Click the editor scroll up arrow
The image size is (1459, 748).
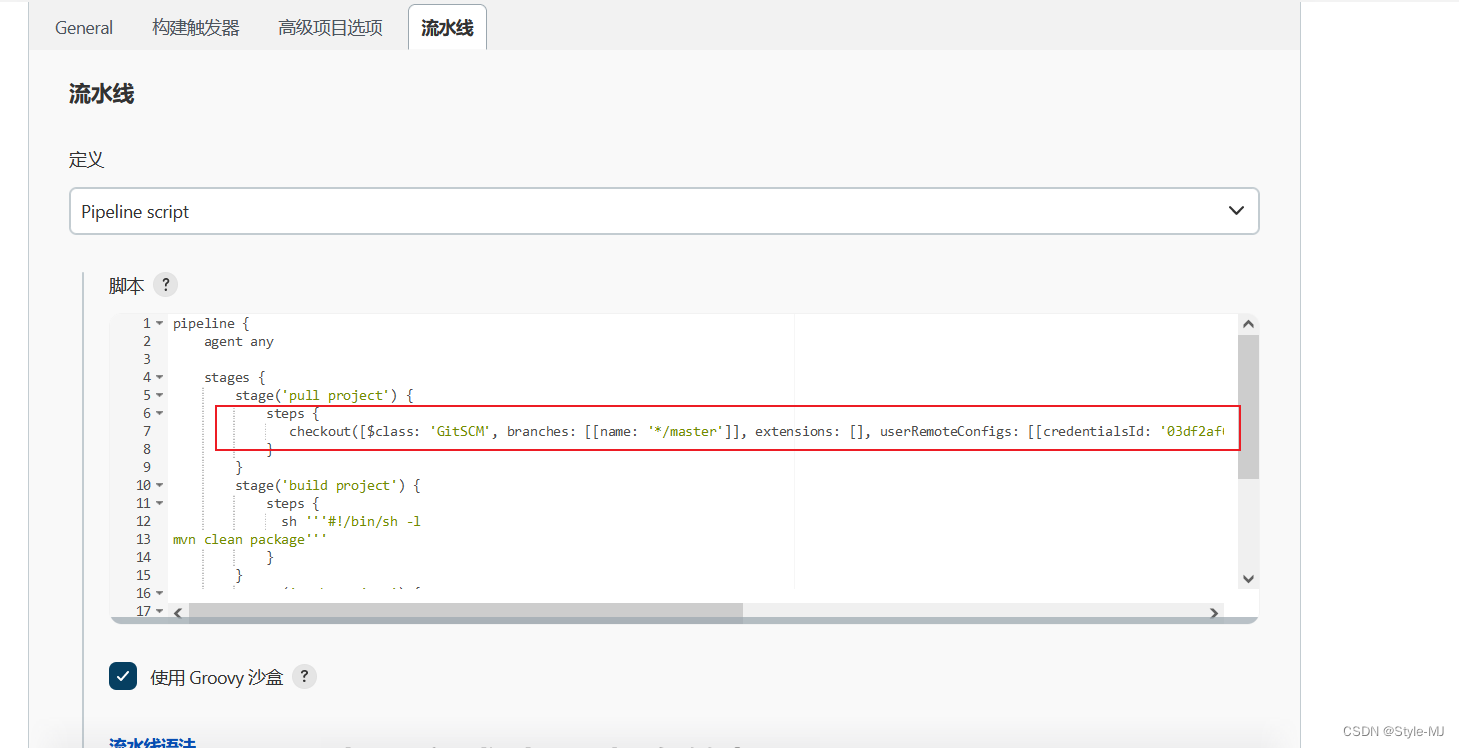pos(1248,324)
